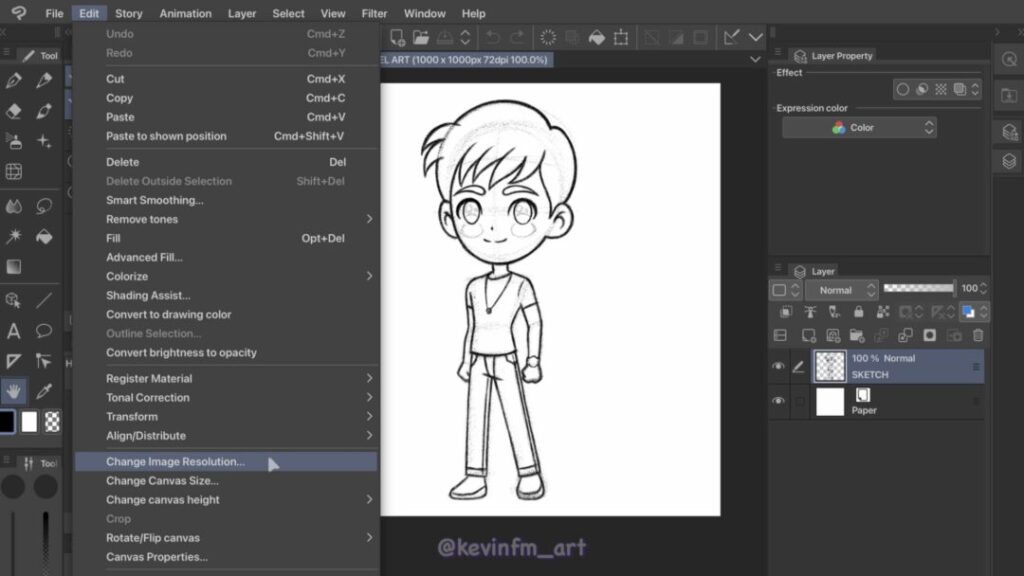Select the SKETCH layer thumbnail
Viewport: 1024px width, 576px height.
[830, 367]
